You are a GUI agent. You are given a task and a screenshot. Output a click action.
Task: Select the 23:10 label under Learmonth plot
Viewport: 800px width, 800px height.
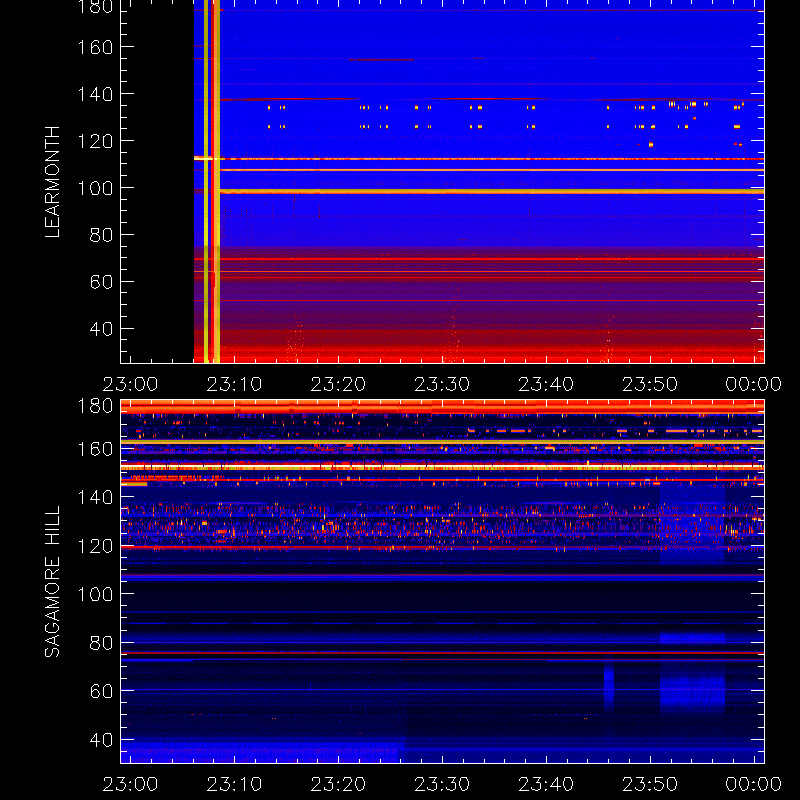(234, 384)
